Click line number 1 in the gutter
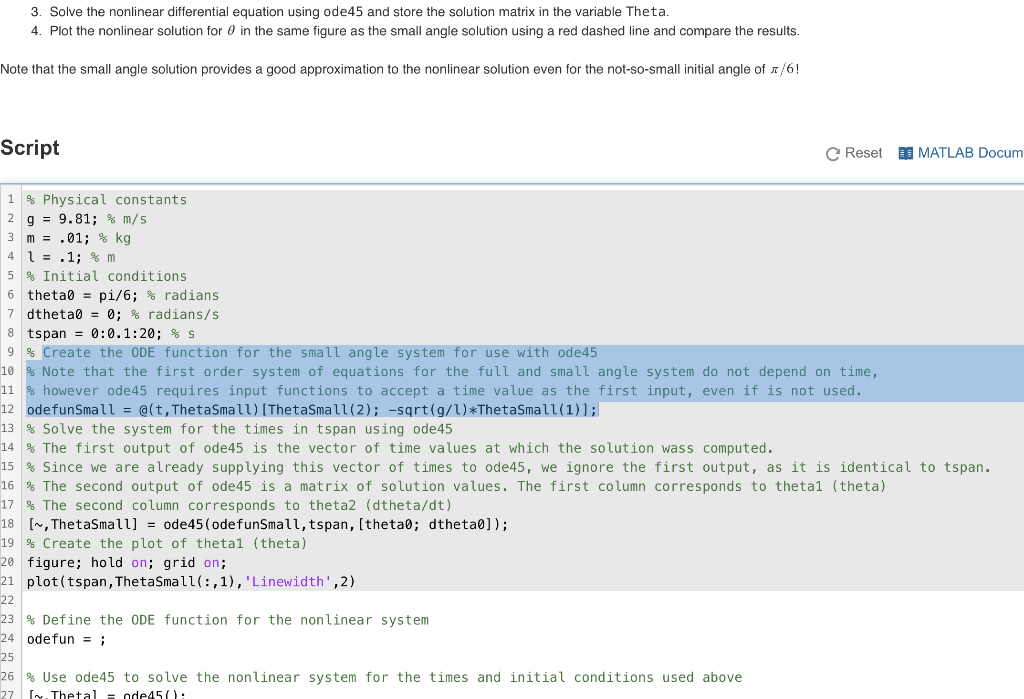 (x=10, y=199)
